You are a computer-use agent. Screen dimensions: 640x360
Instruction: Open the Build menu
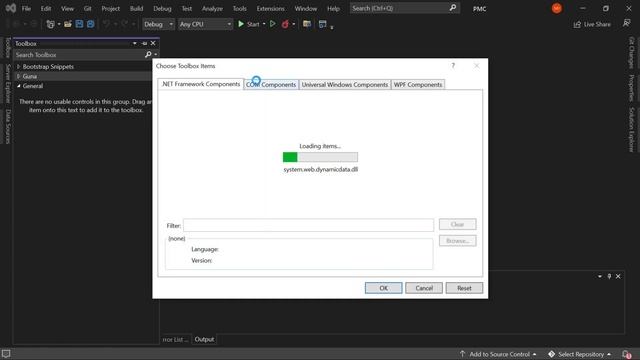[136, 8]
